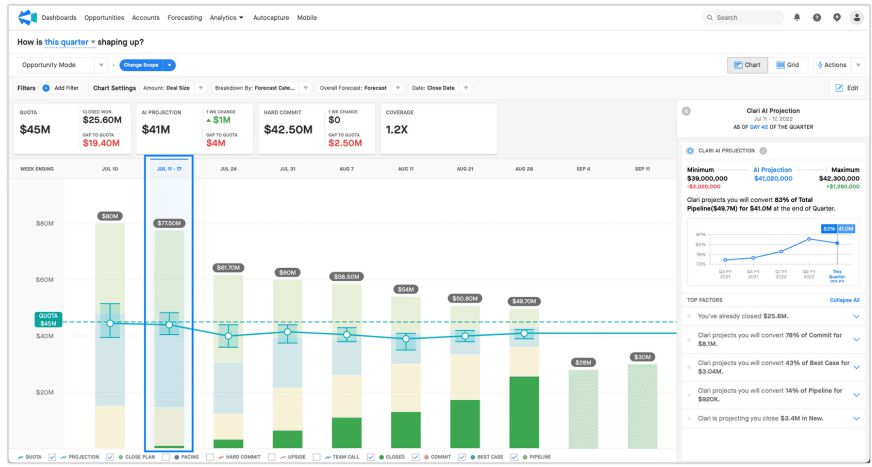The image size is (872, 467).
Task: Switch to Grid view
Action: click(788, 65)
